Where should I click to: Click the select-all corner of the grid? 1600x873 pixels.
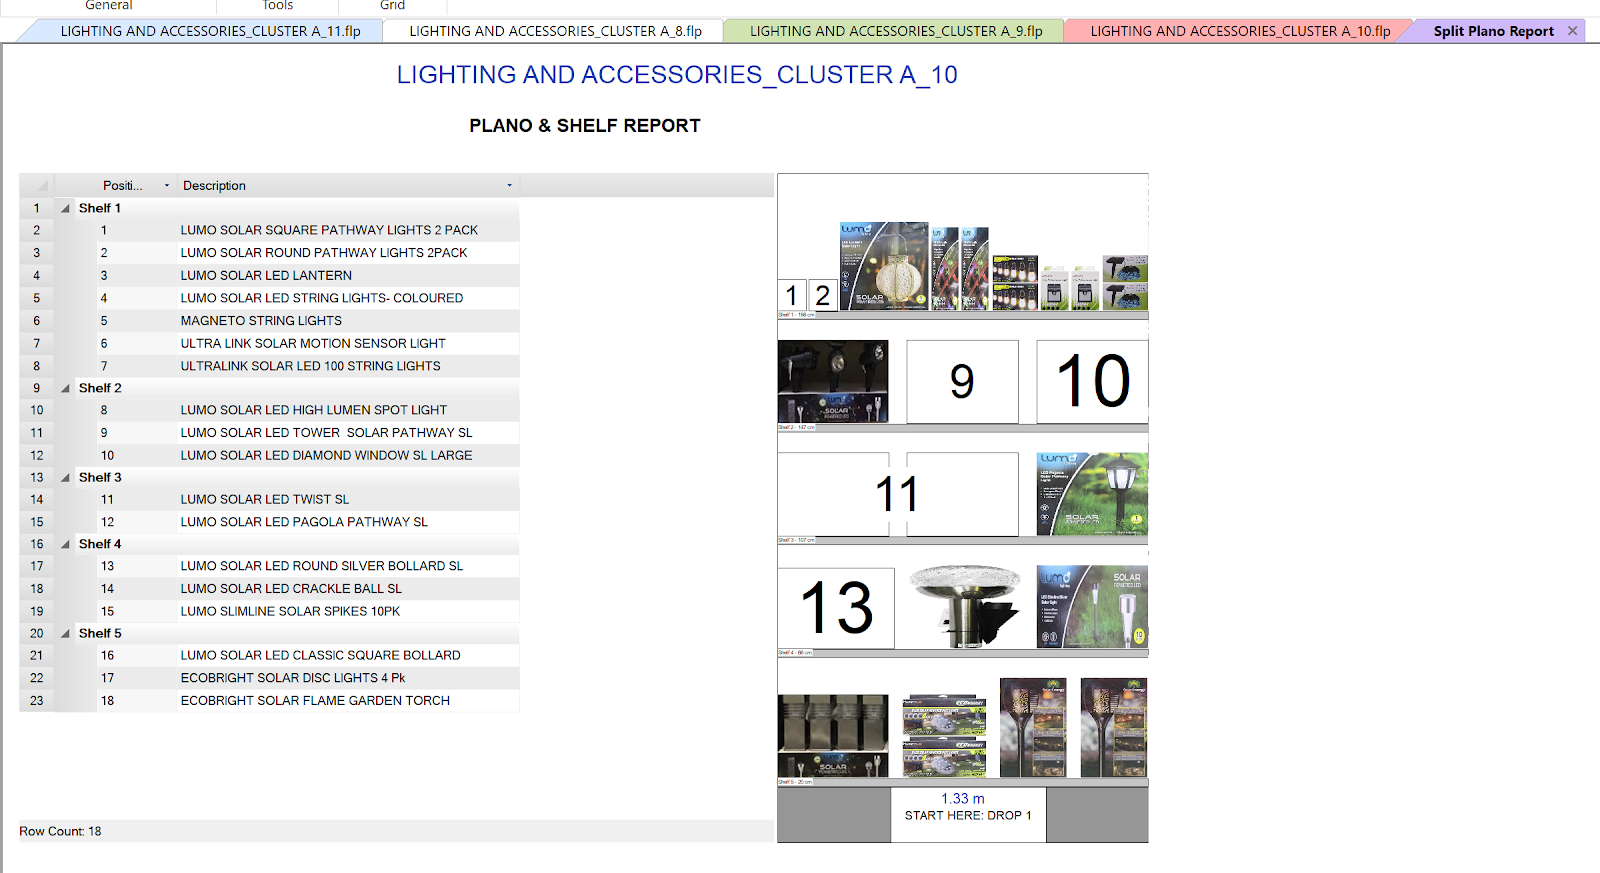pyautogui.click(x=37, y=185)
